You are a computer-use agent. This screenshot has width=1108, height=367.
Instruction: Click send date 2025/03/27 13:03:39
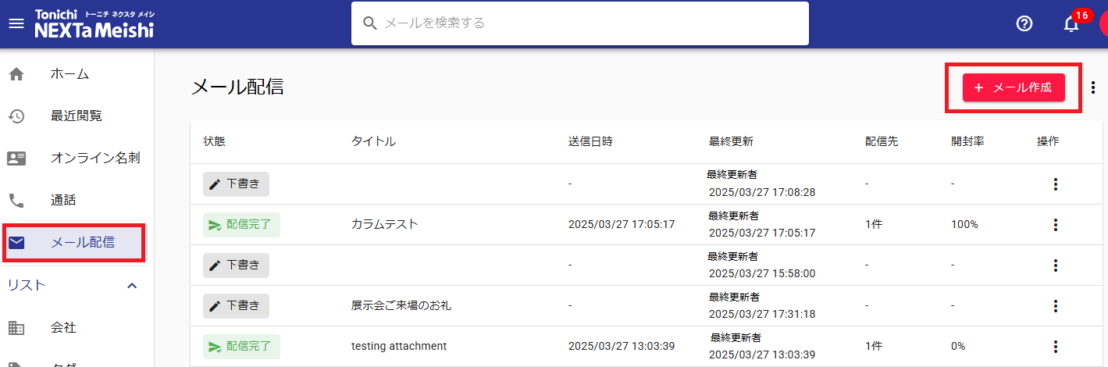622,346
